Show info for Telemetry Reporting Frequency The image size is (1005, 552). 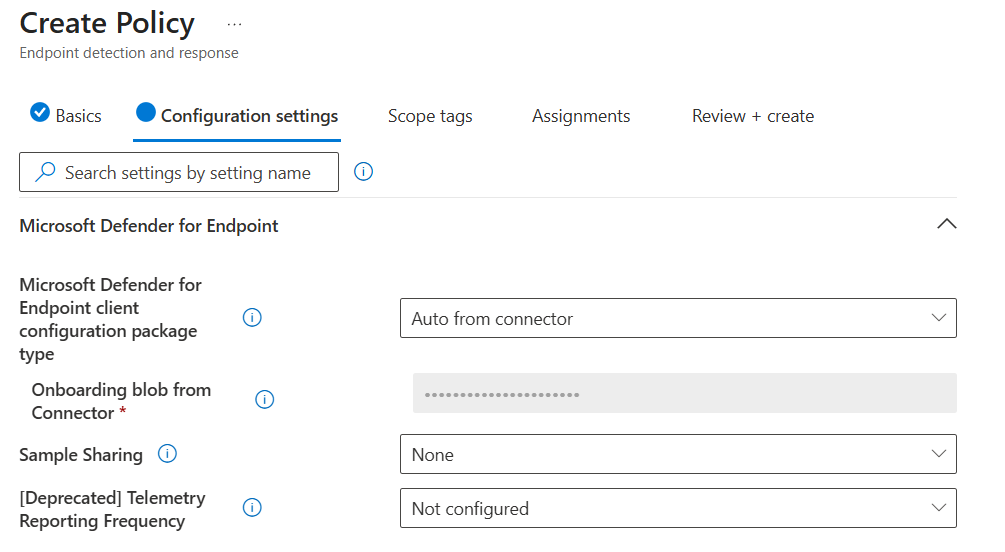pyautogui.click(x=253, y=508)
